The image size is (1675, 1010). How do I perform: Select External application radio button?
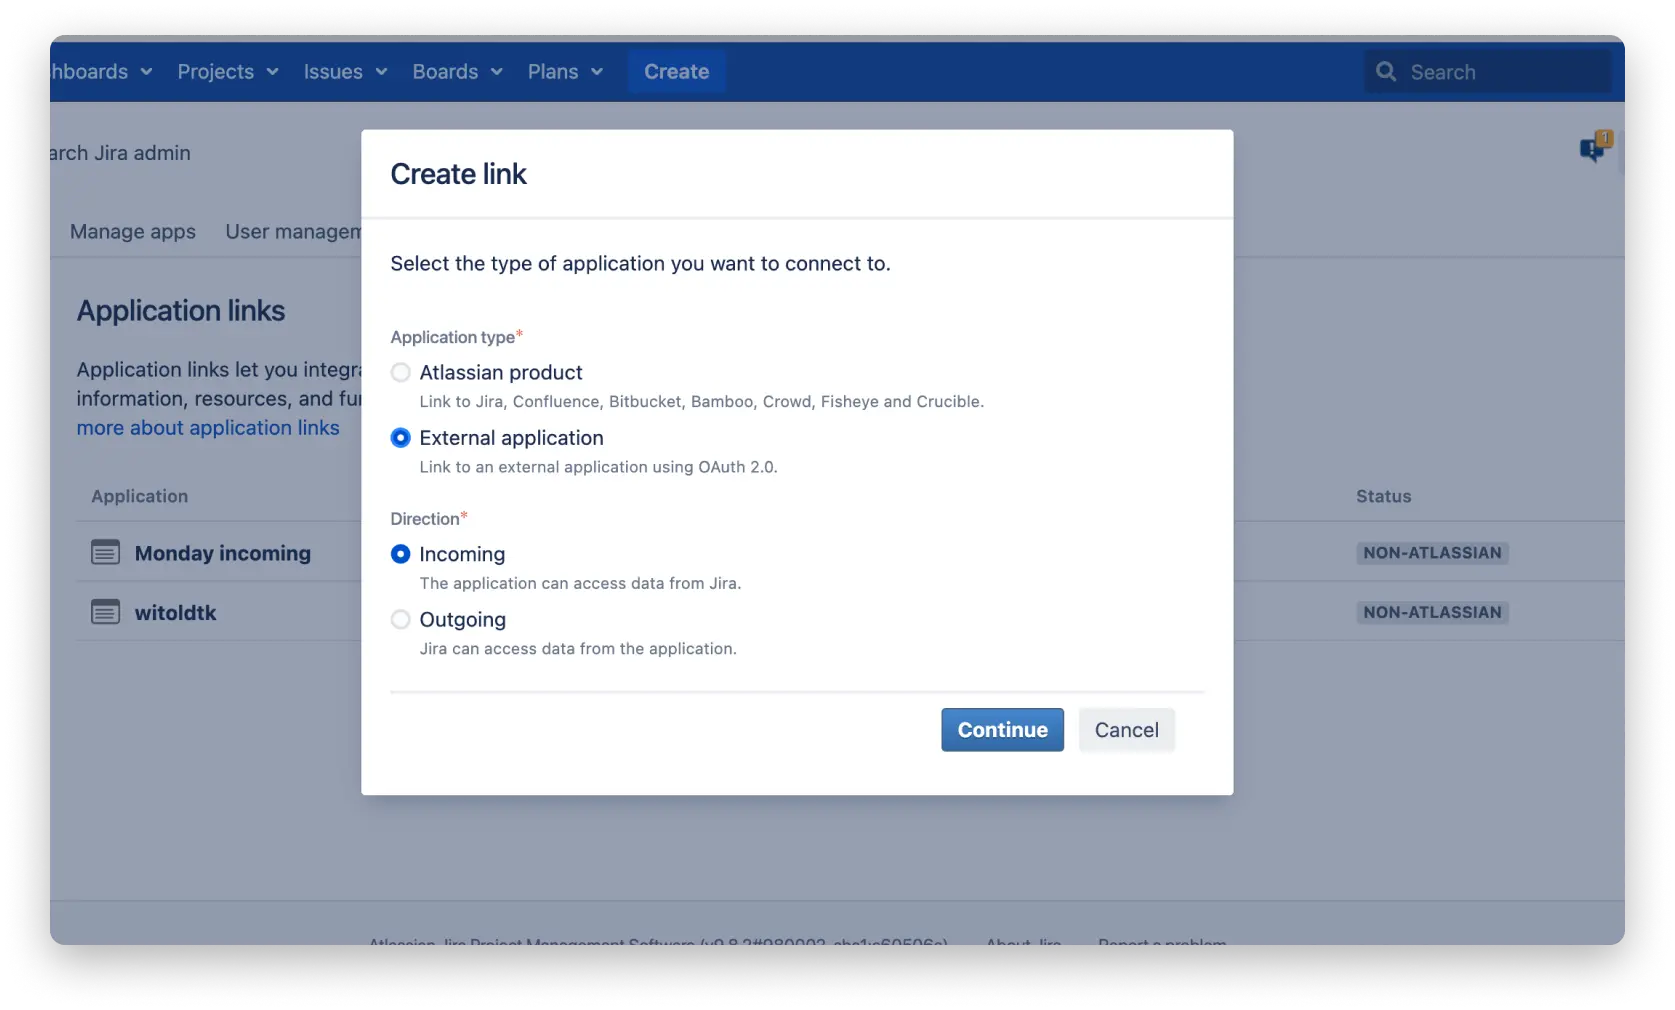(401, 438)
